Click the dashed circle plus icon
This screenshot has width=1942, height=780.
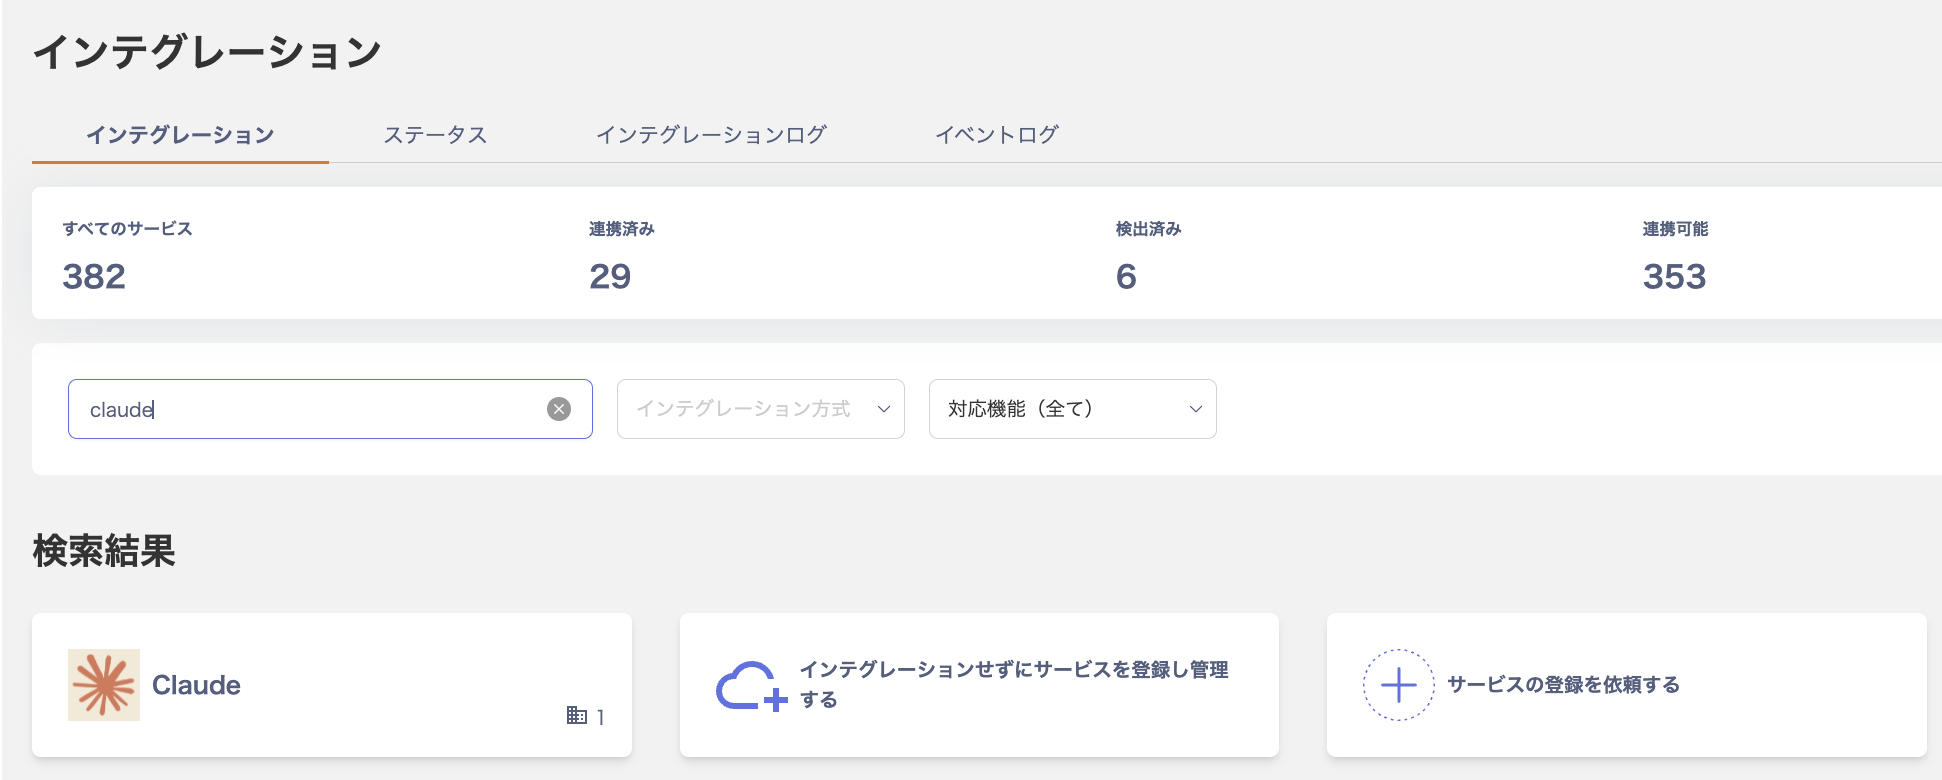[x=1398, y=685]
